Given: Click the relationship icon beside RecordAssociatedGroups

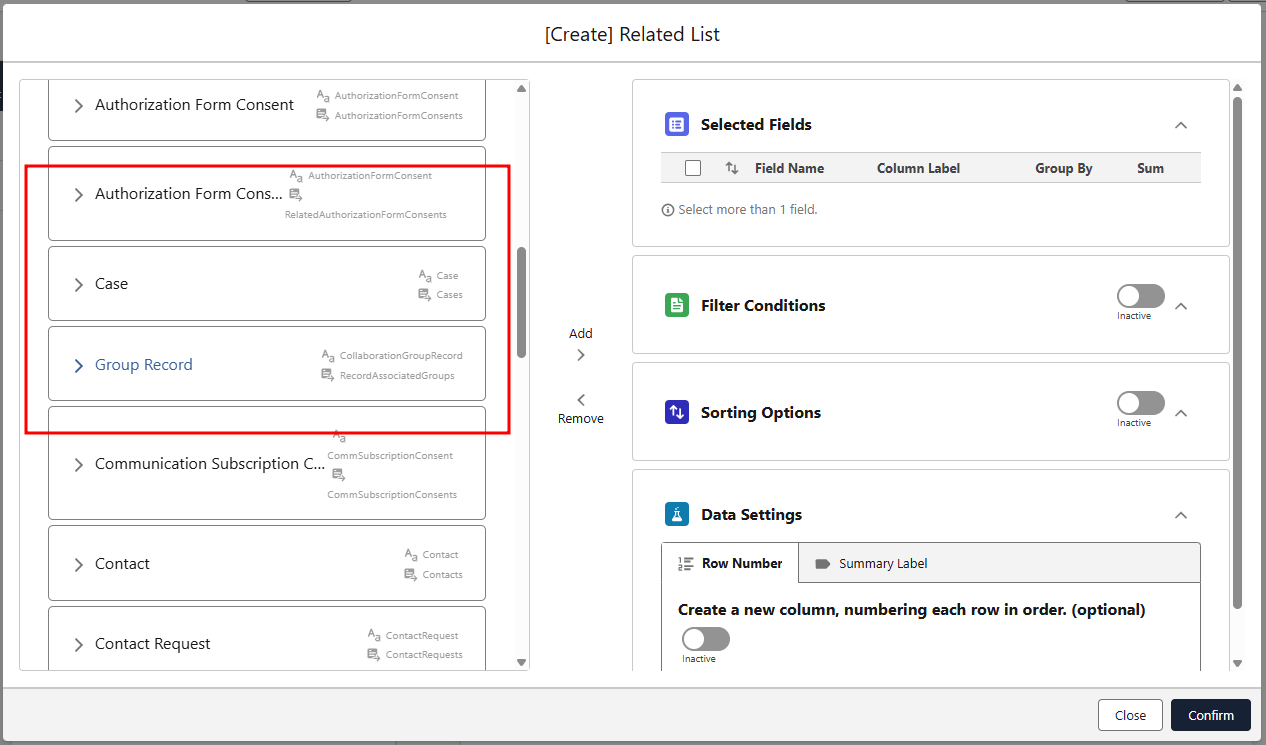Looking at the screenshot, I should (x=328, y=375).
